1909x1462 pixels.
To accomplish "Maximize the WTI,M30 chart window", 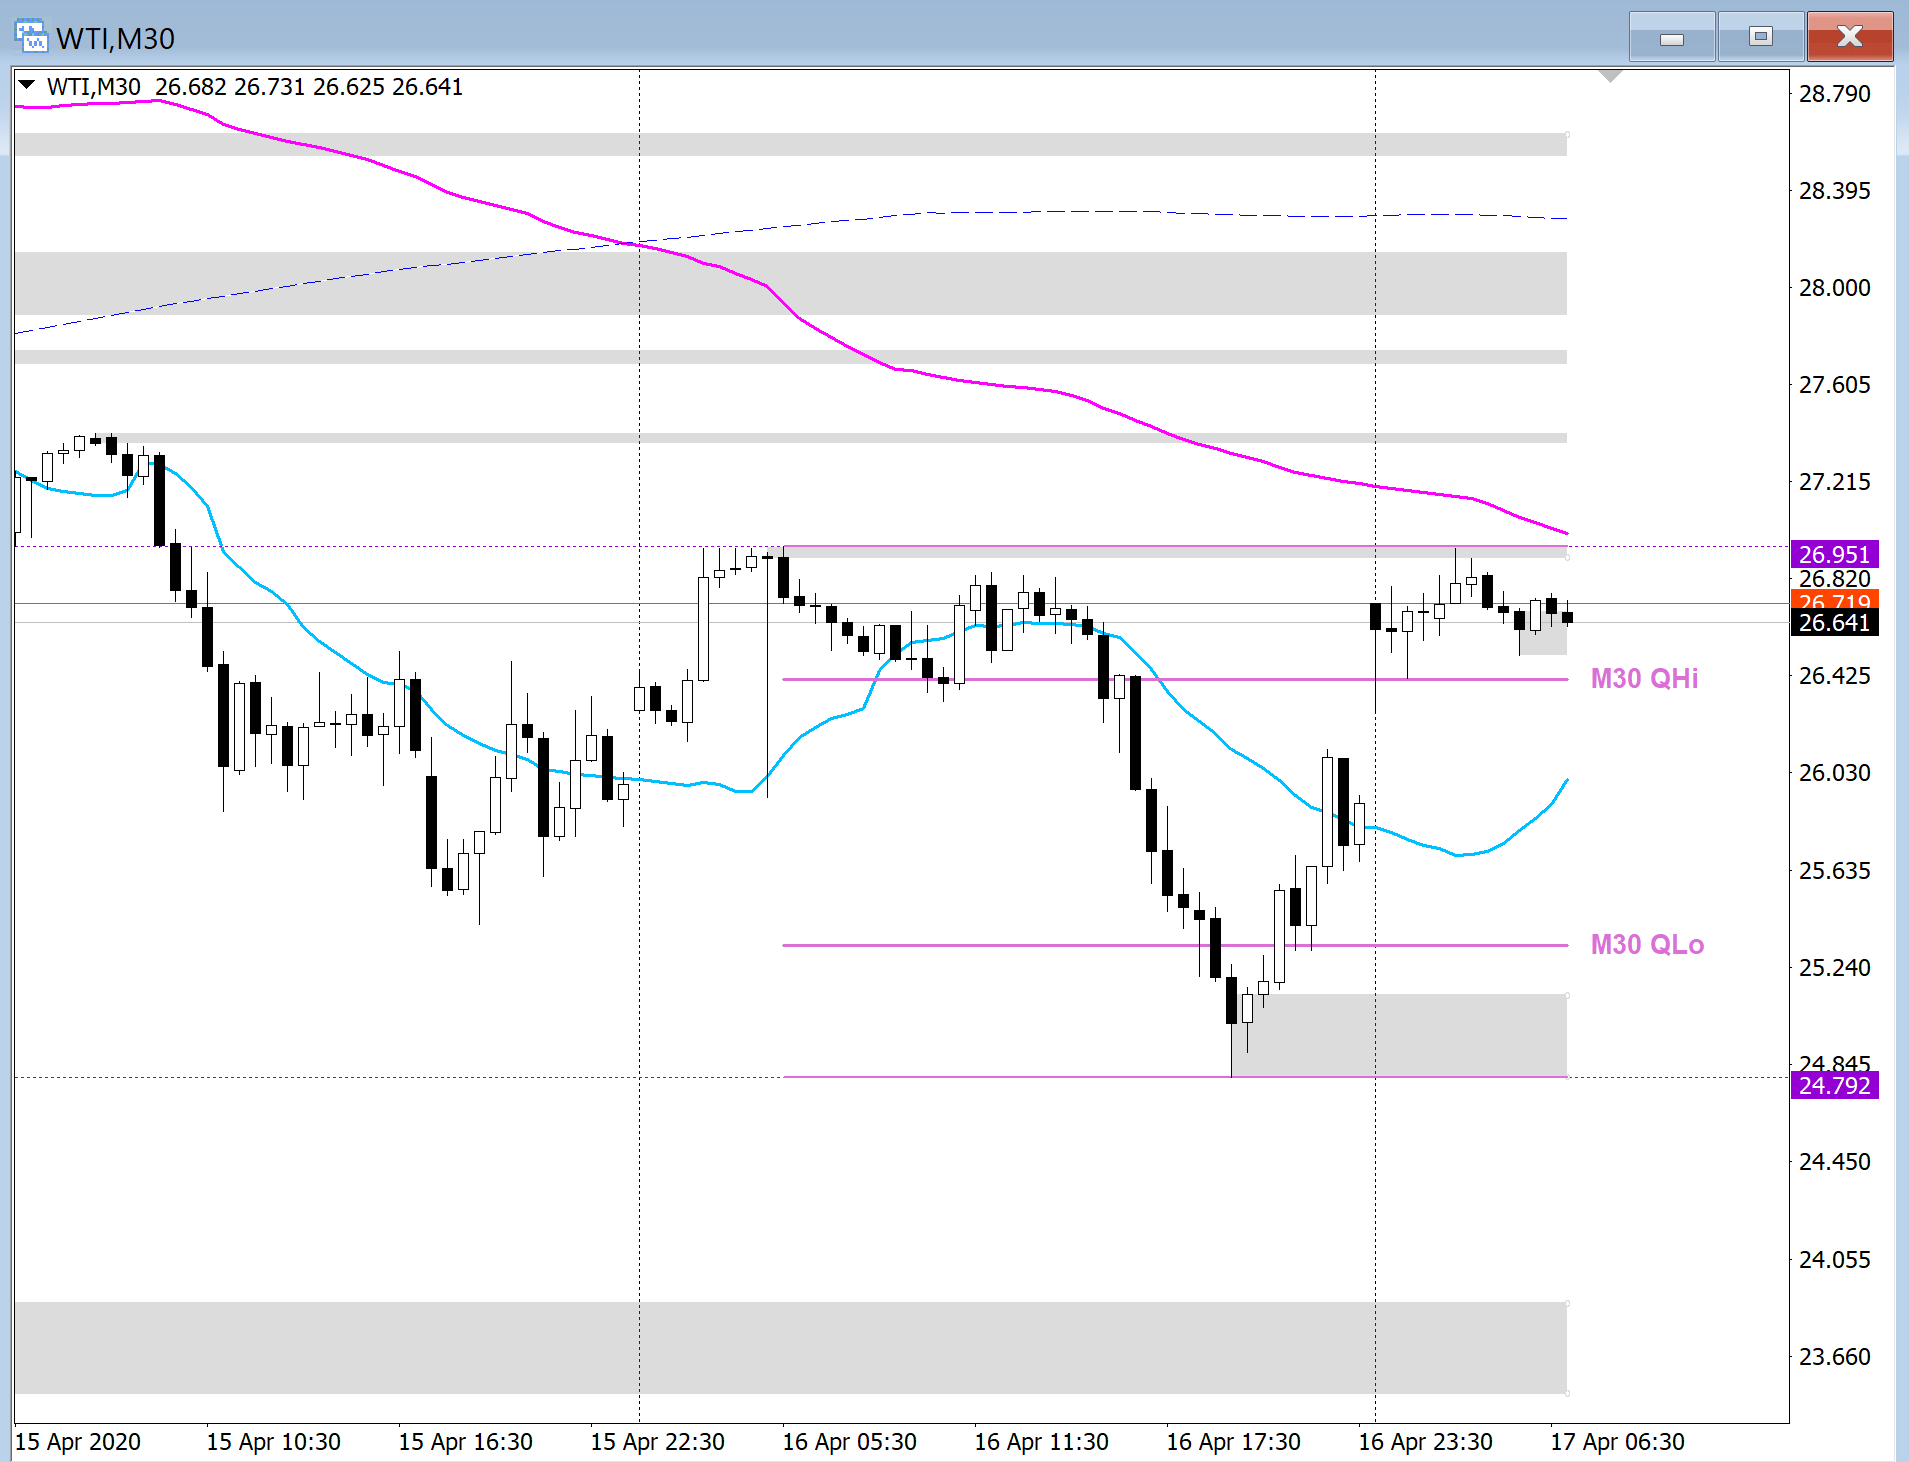I will [x=1760, y=38].
